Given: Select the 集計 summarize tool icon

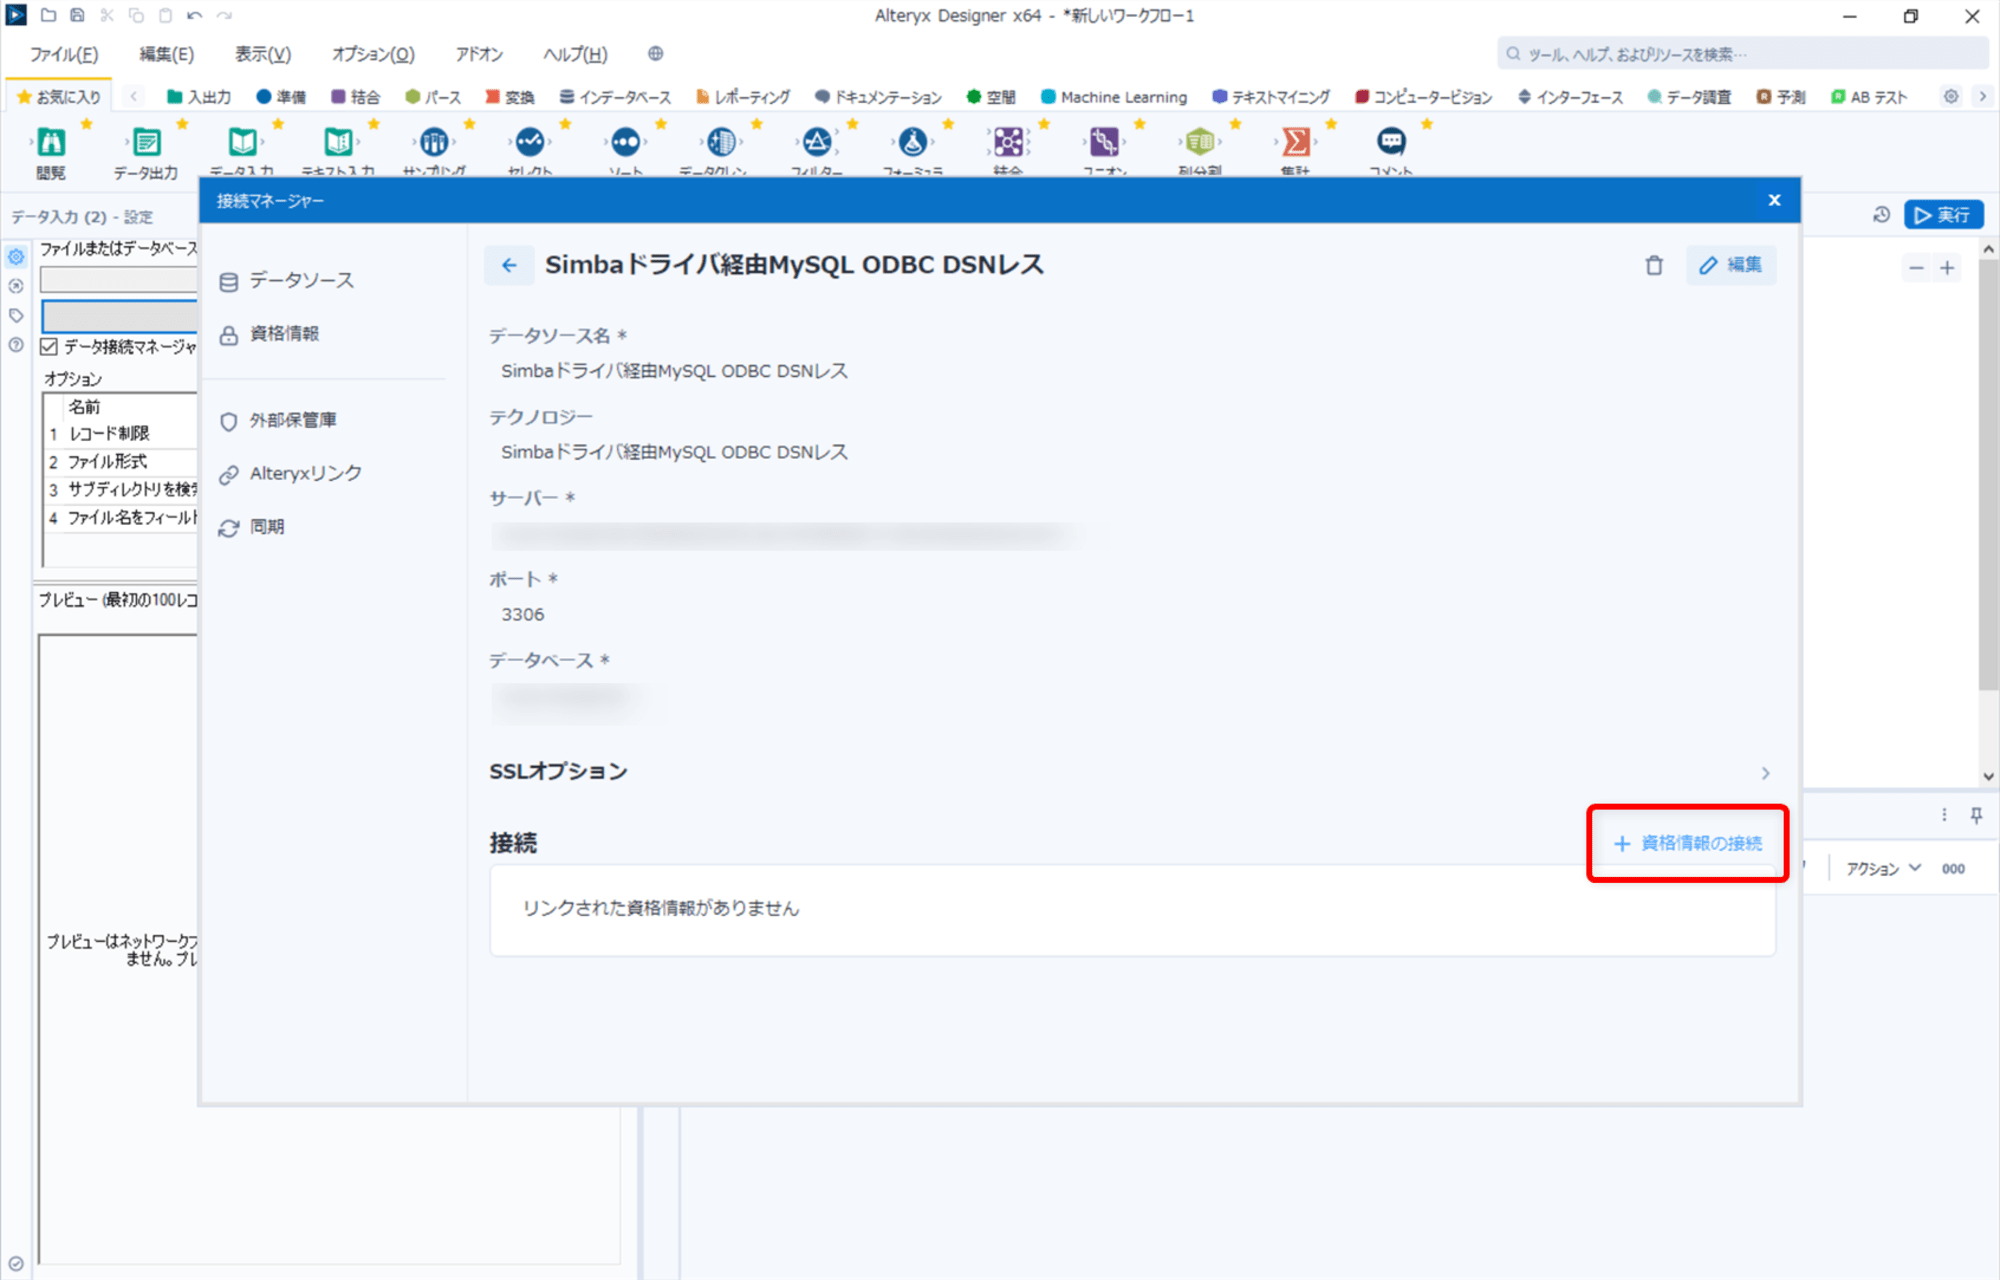Looking at the screenshot, I should tap(1296, 142).
